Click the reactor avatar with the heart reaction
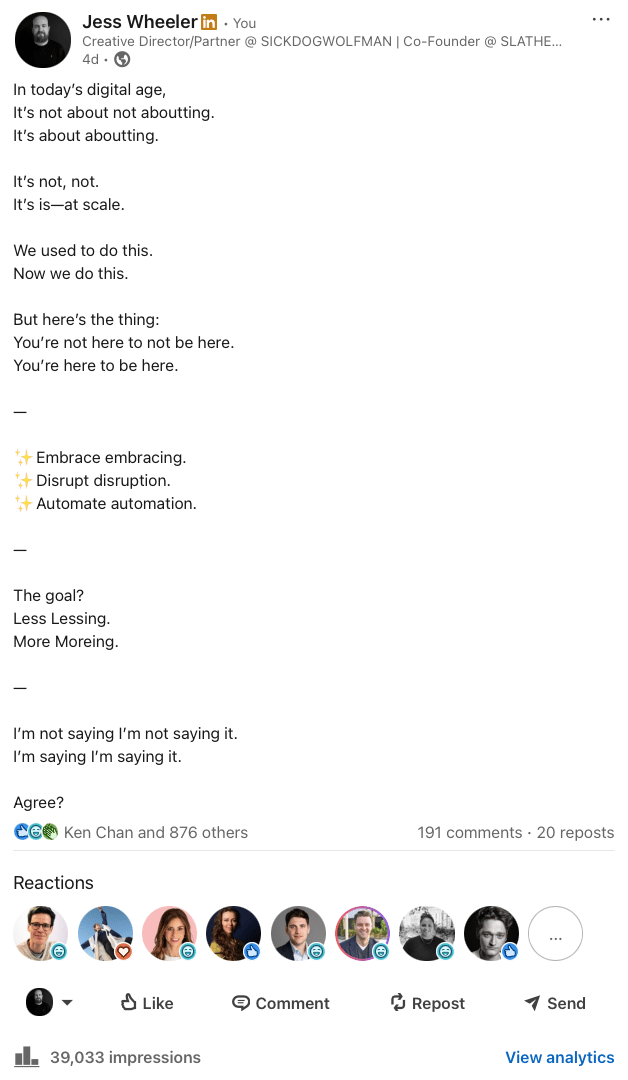The height and width of the screenshot is (1080, 628). (105, 933)
